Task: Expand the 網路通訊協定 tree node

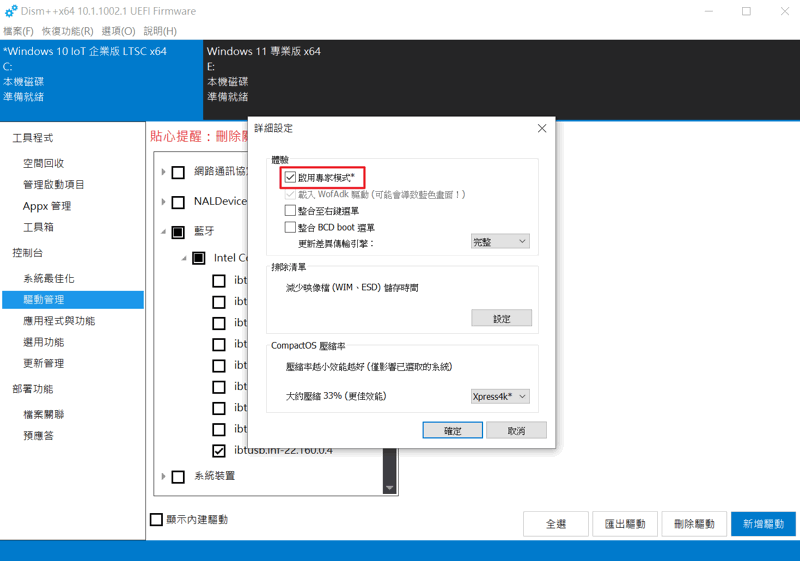Action: [163, 172]
